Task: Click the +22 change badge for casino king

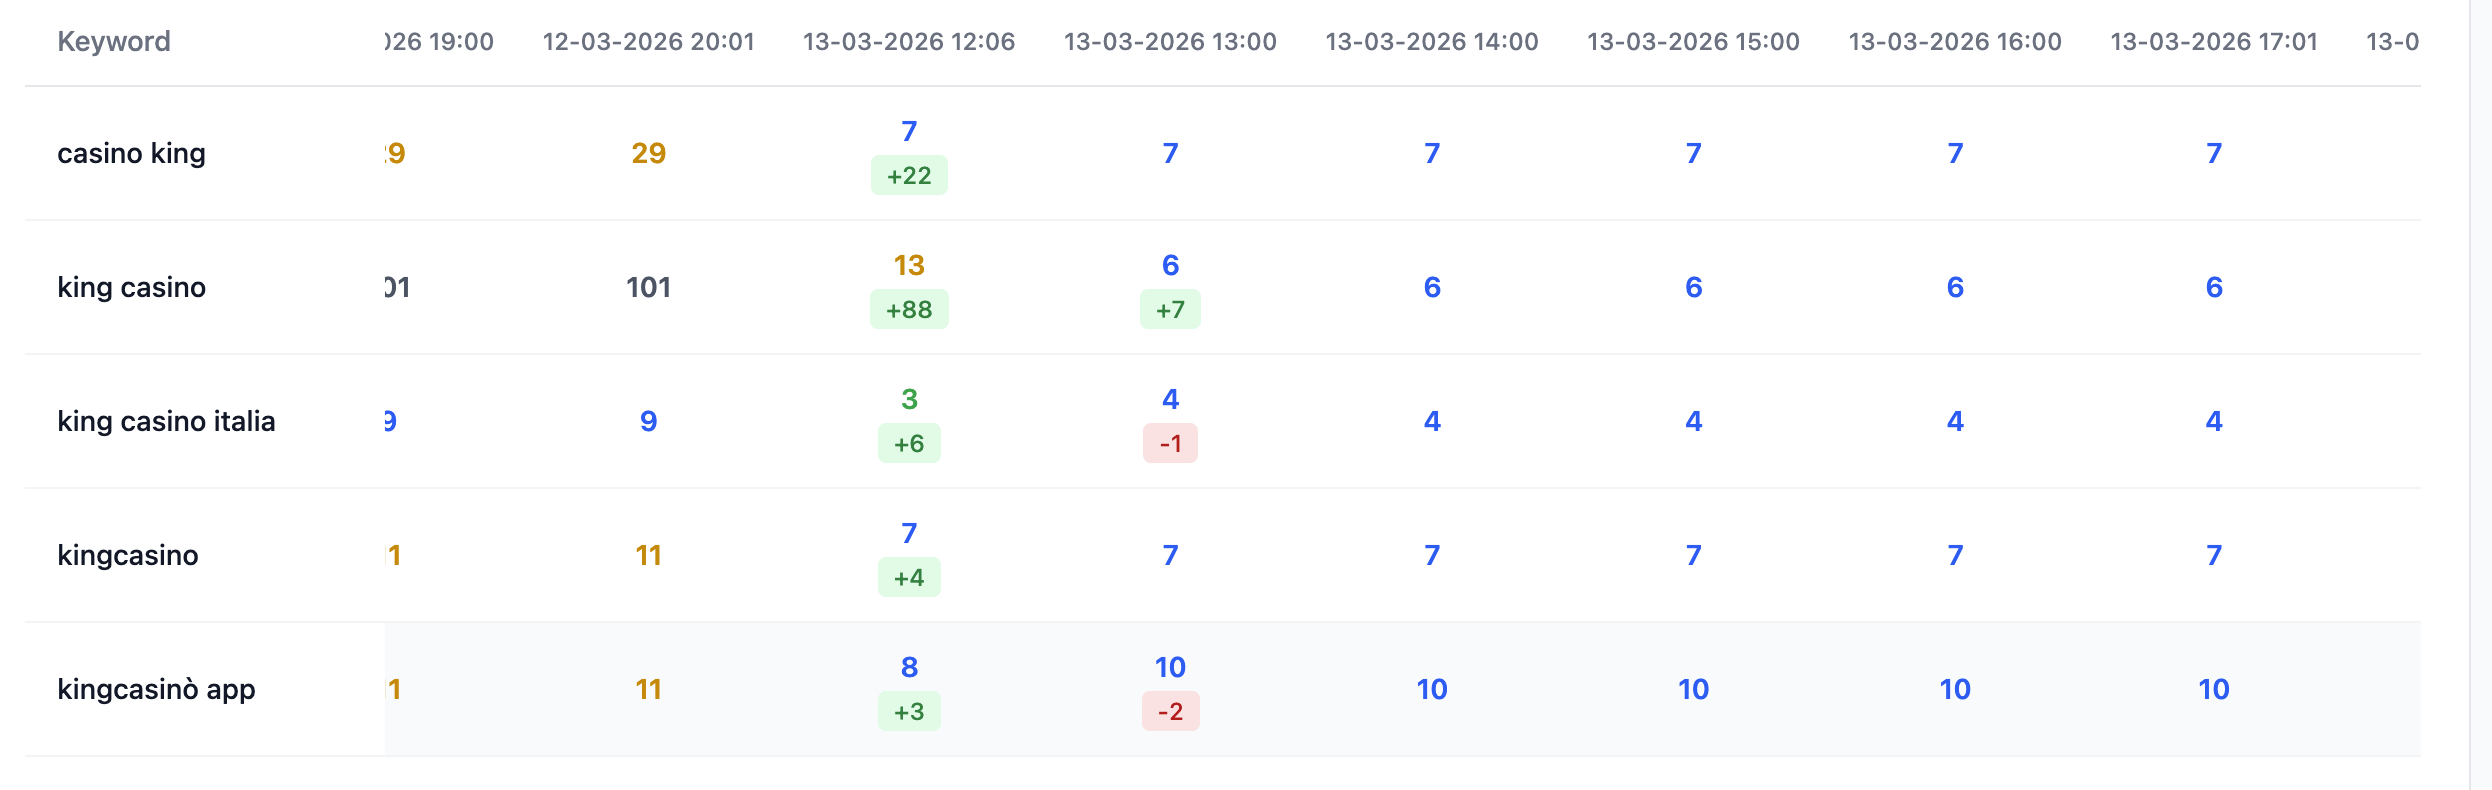Action: [x=909, y=176]
